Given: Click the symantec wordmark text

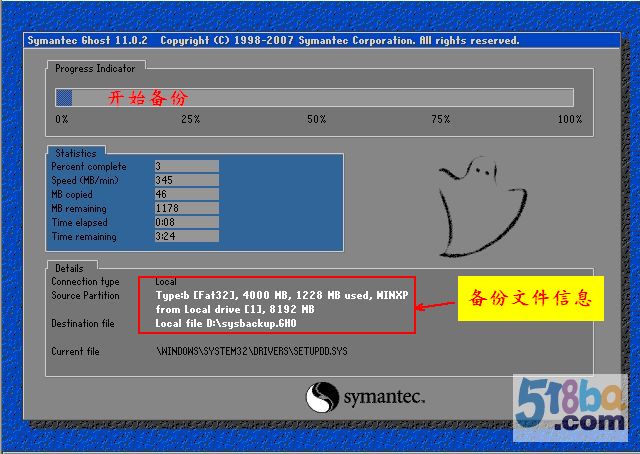Looking at the screenshot, I should coord(384,397).
